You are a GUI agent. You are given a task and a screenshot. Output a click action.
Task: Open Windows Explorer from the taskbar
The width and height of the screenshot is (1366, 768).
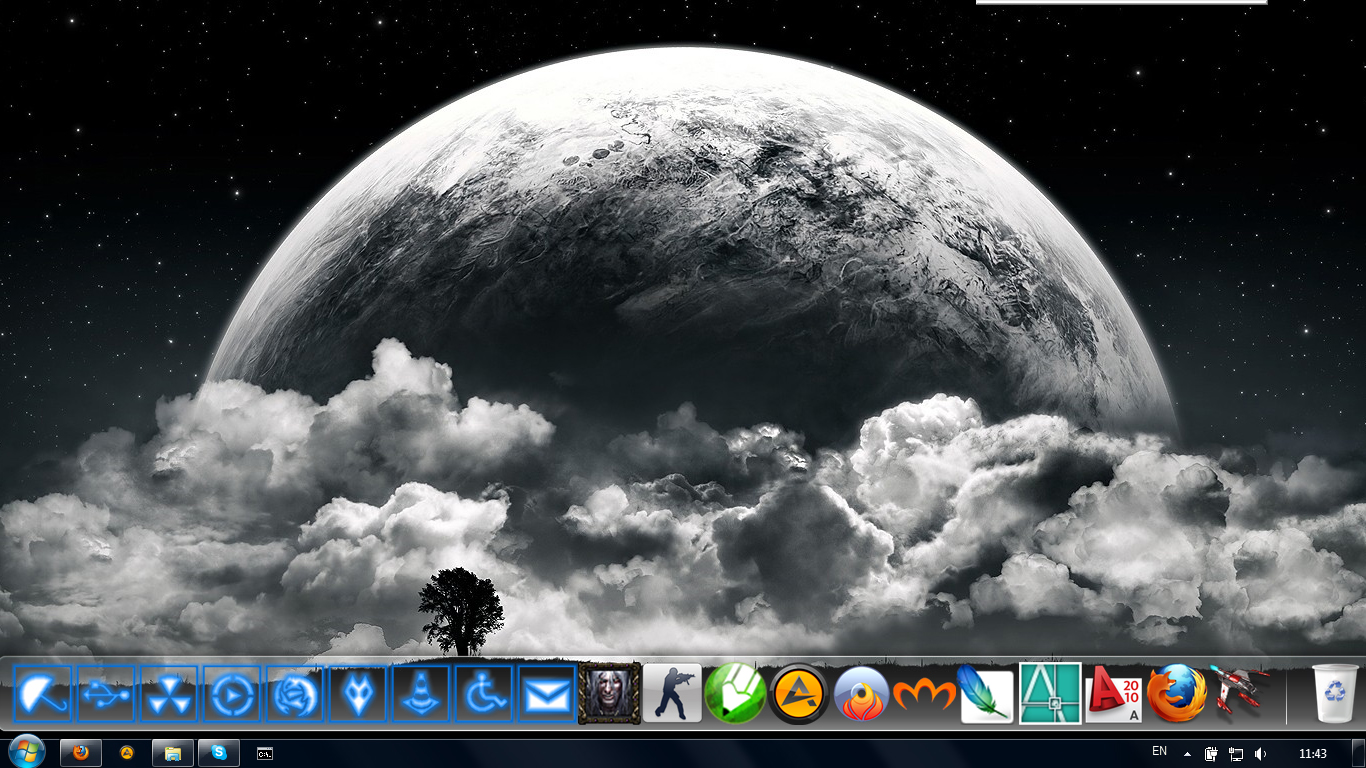tap(173, 753)
